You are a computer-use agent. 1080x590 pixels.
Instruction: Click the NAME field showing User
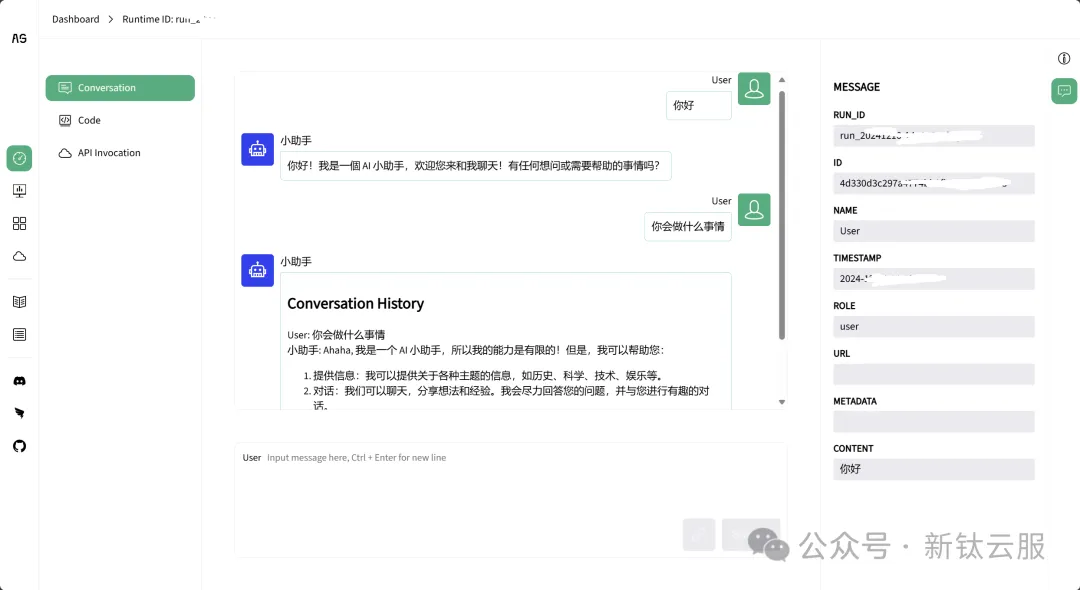pyautogui.click(x=933, y=231)
